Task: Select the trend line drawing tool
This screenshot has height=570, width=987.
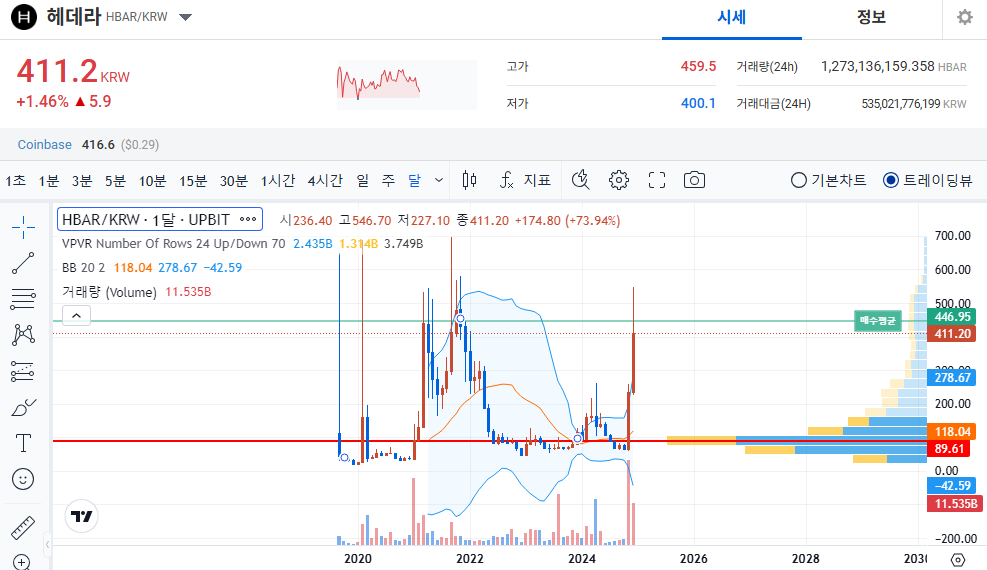Action: click(x=23, y=263)
